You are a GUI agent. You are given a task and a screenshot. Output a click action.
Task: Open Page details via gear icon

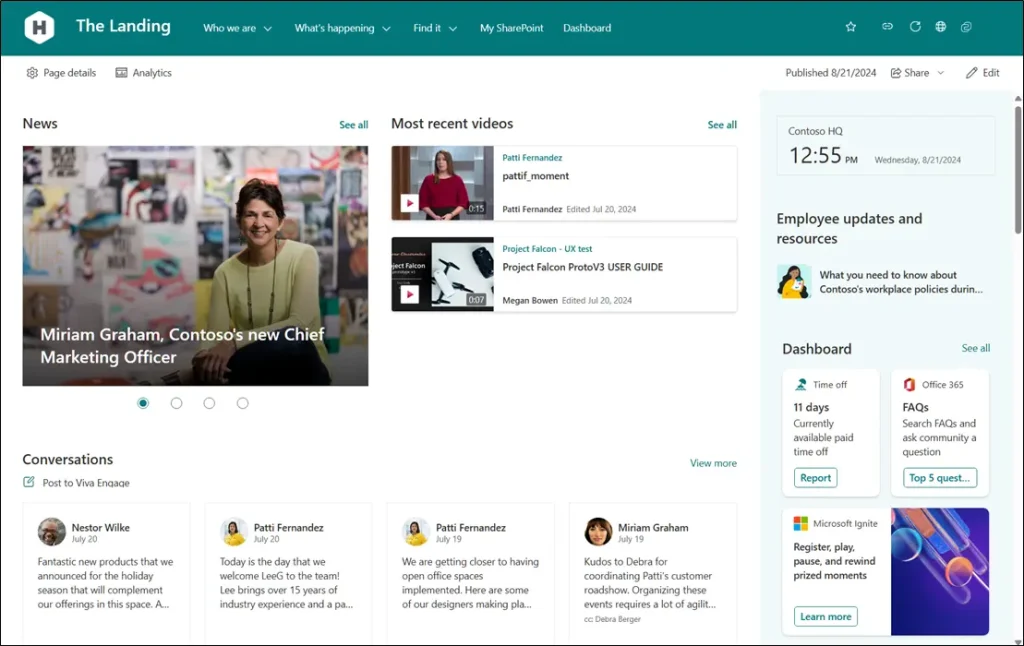pyautogui.click(x=32, y=73)
